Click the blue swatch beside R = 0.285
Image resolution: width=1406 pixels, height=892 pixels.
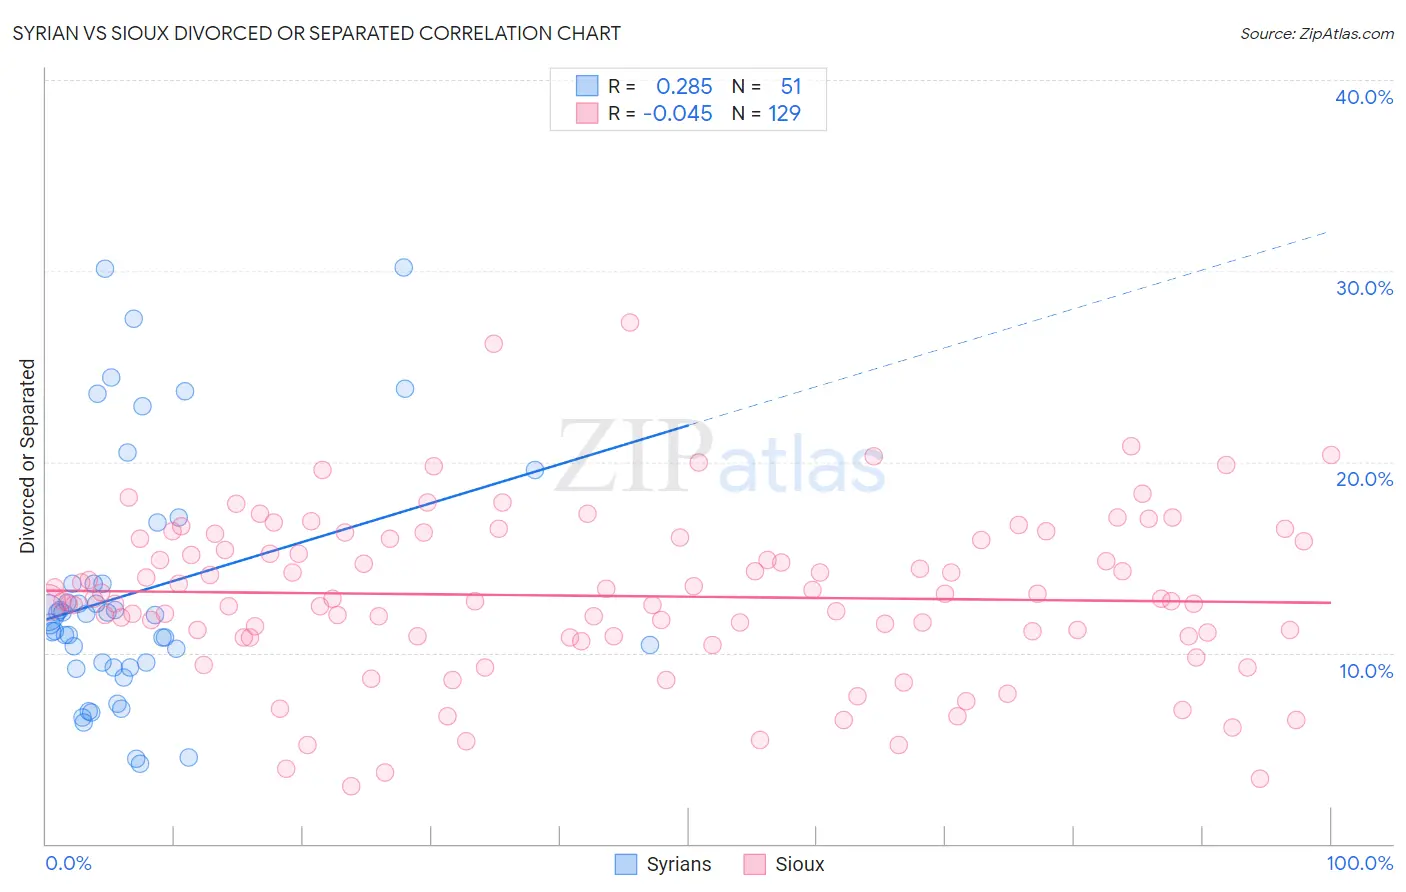point(587,86)
